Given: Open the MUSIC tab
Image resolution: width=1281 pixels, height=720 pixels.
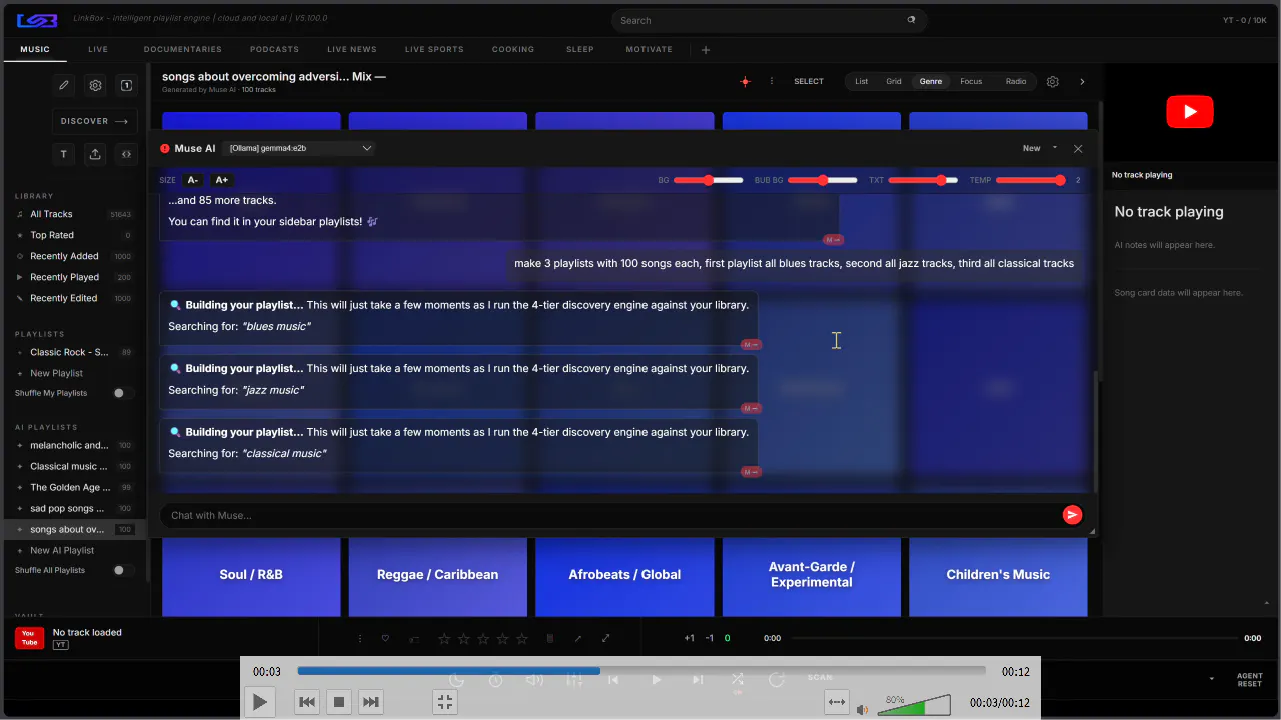Looking at the screenshot, I should tap(35, 50).
